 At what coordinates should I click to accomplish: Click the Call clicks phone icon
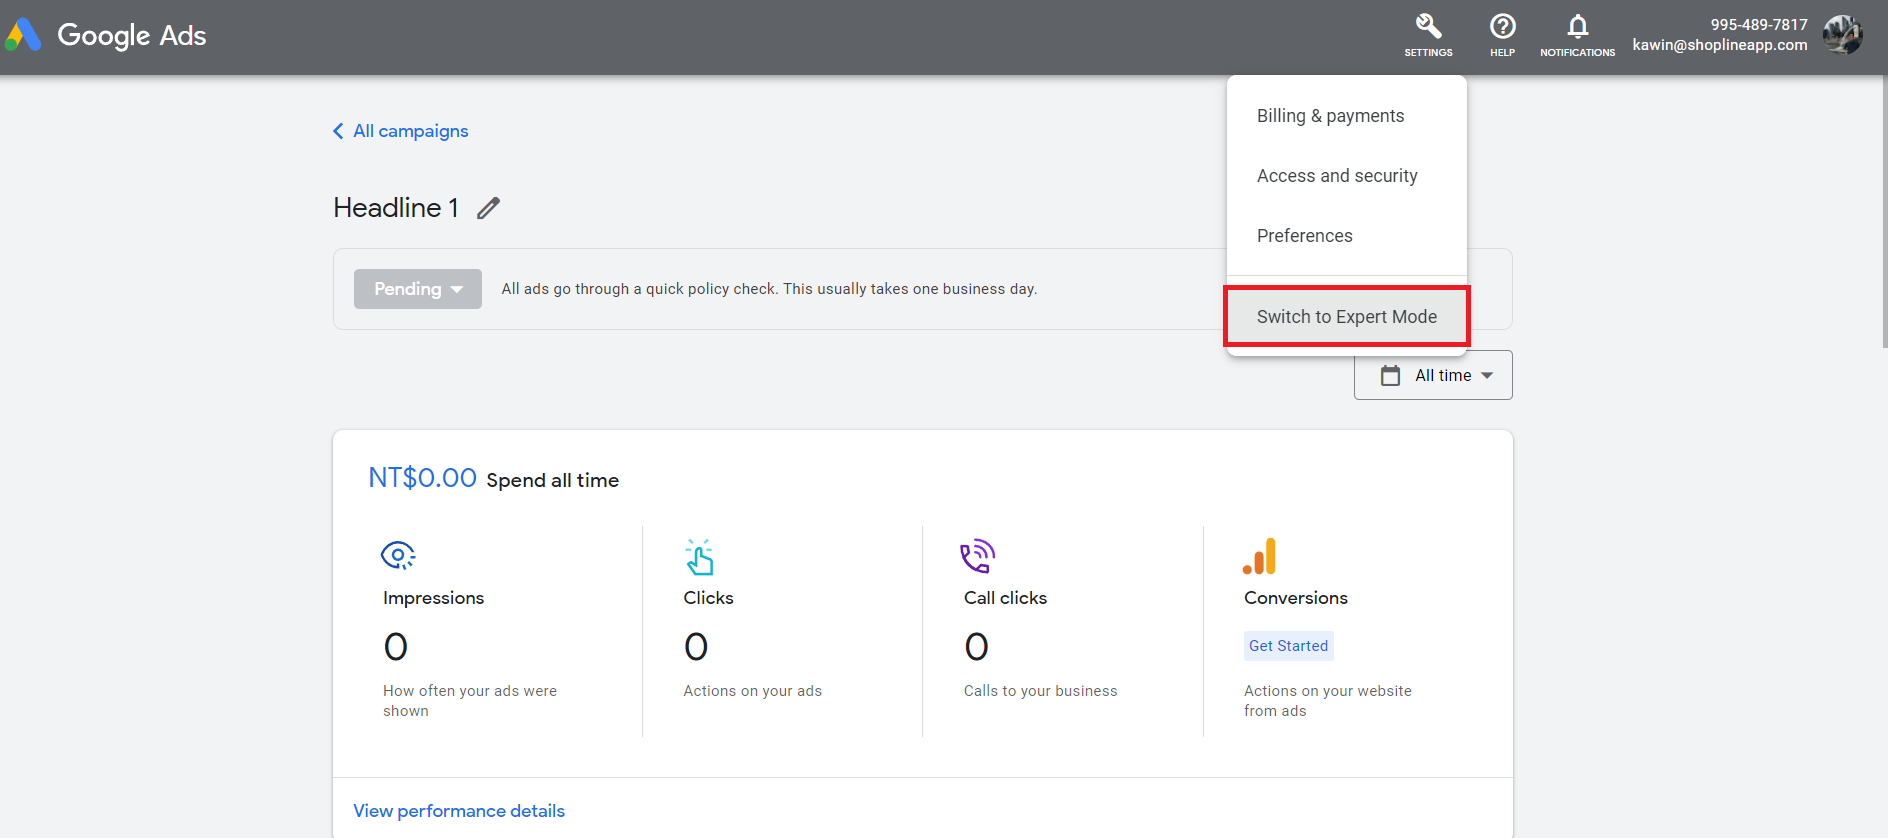(x=977, y=556)
